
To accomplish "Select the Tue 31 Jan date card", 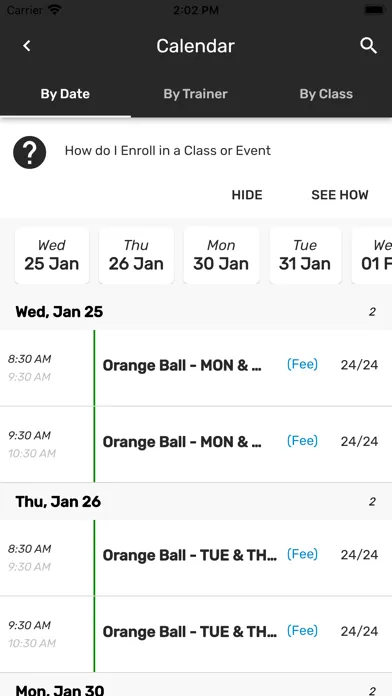I will 305,255.
